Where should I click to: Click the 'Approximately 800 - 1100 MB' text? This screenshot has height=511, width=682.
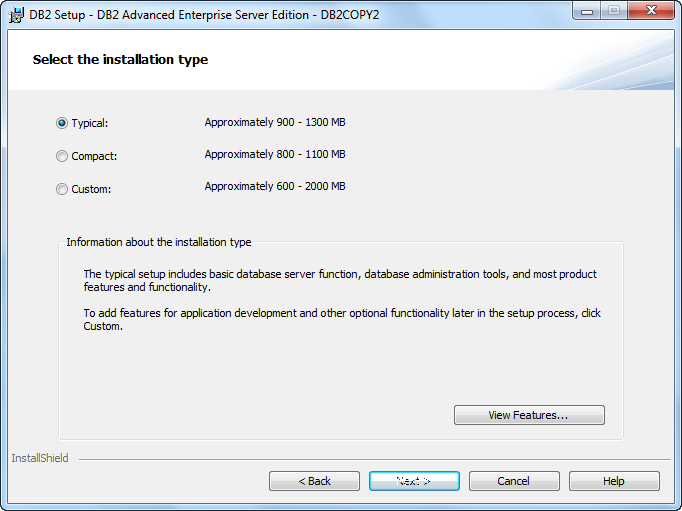tap(275, 154)
